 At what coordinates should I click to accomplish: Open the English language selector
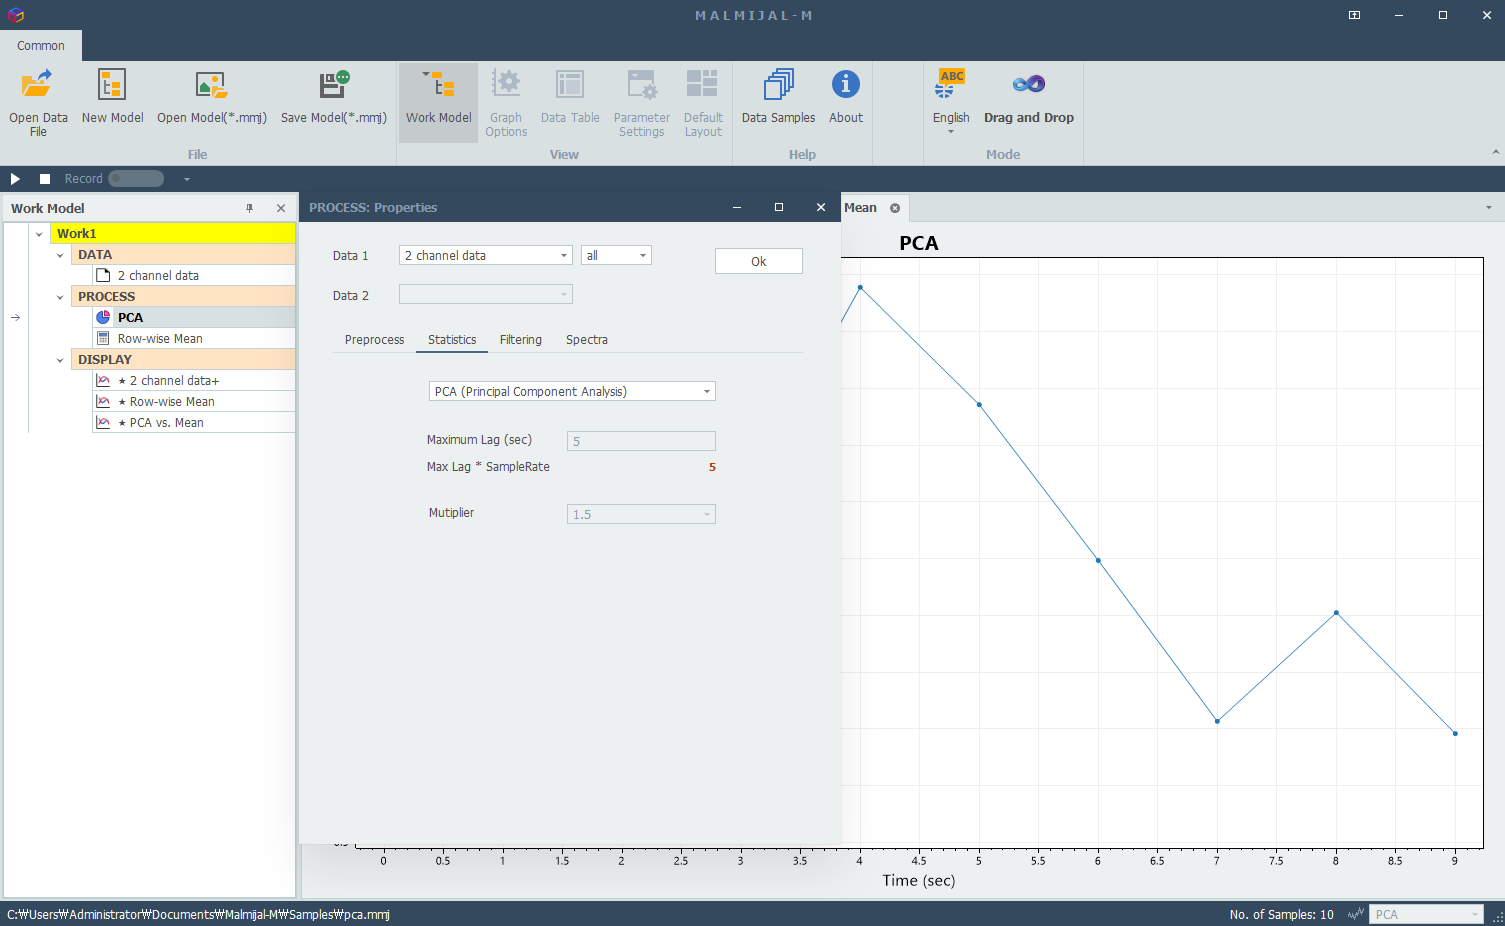(951, 101)
